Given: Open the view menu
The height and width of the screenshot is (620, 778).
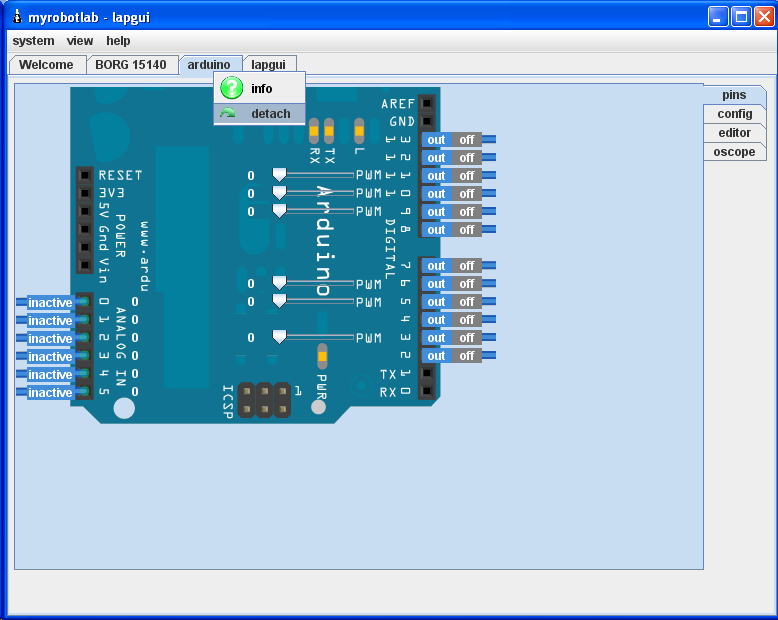Looking at the screenshot, I should tap(80, 41).
